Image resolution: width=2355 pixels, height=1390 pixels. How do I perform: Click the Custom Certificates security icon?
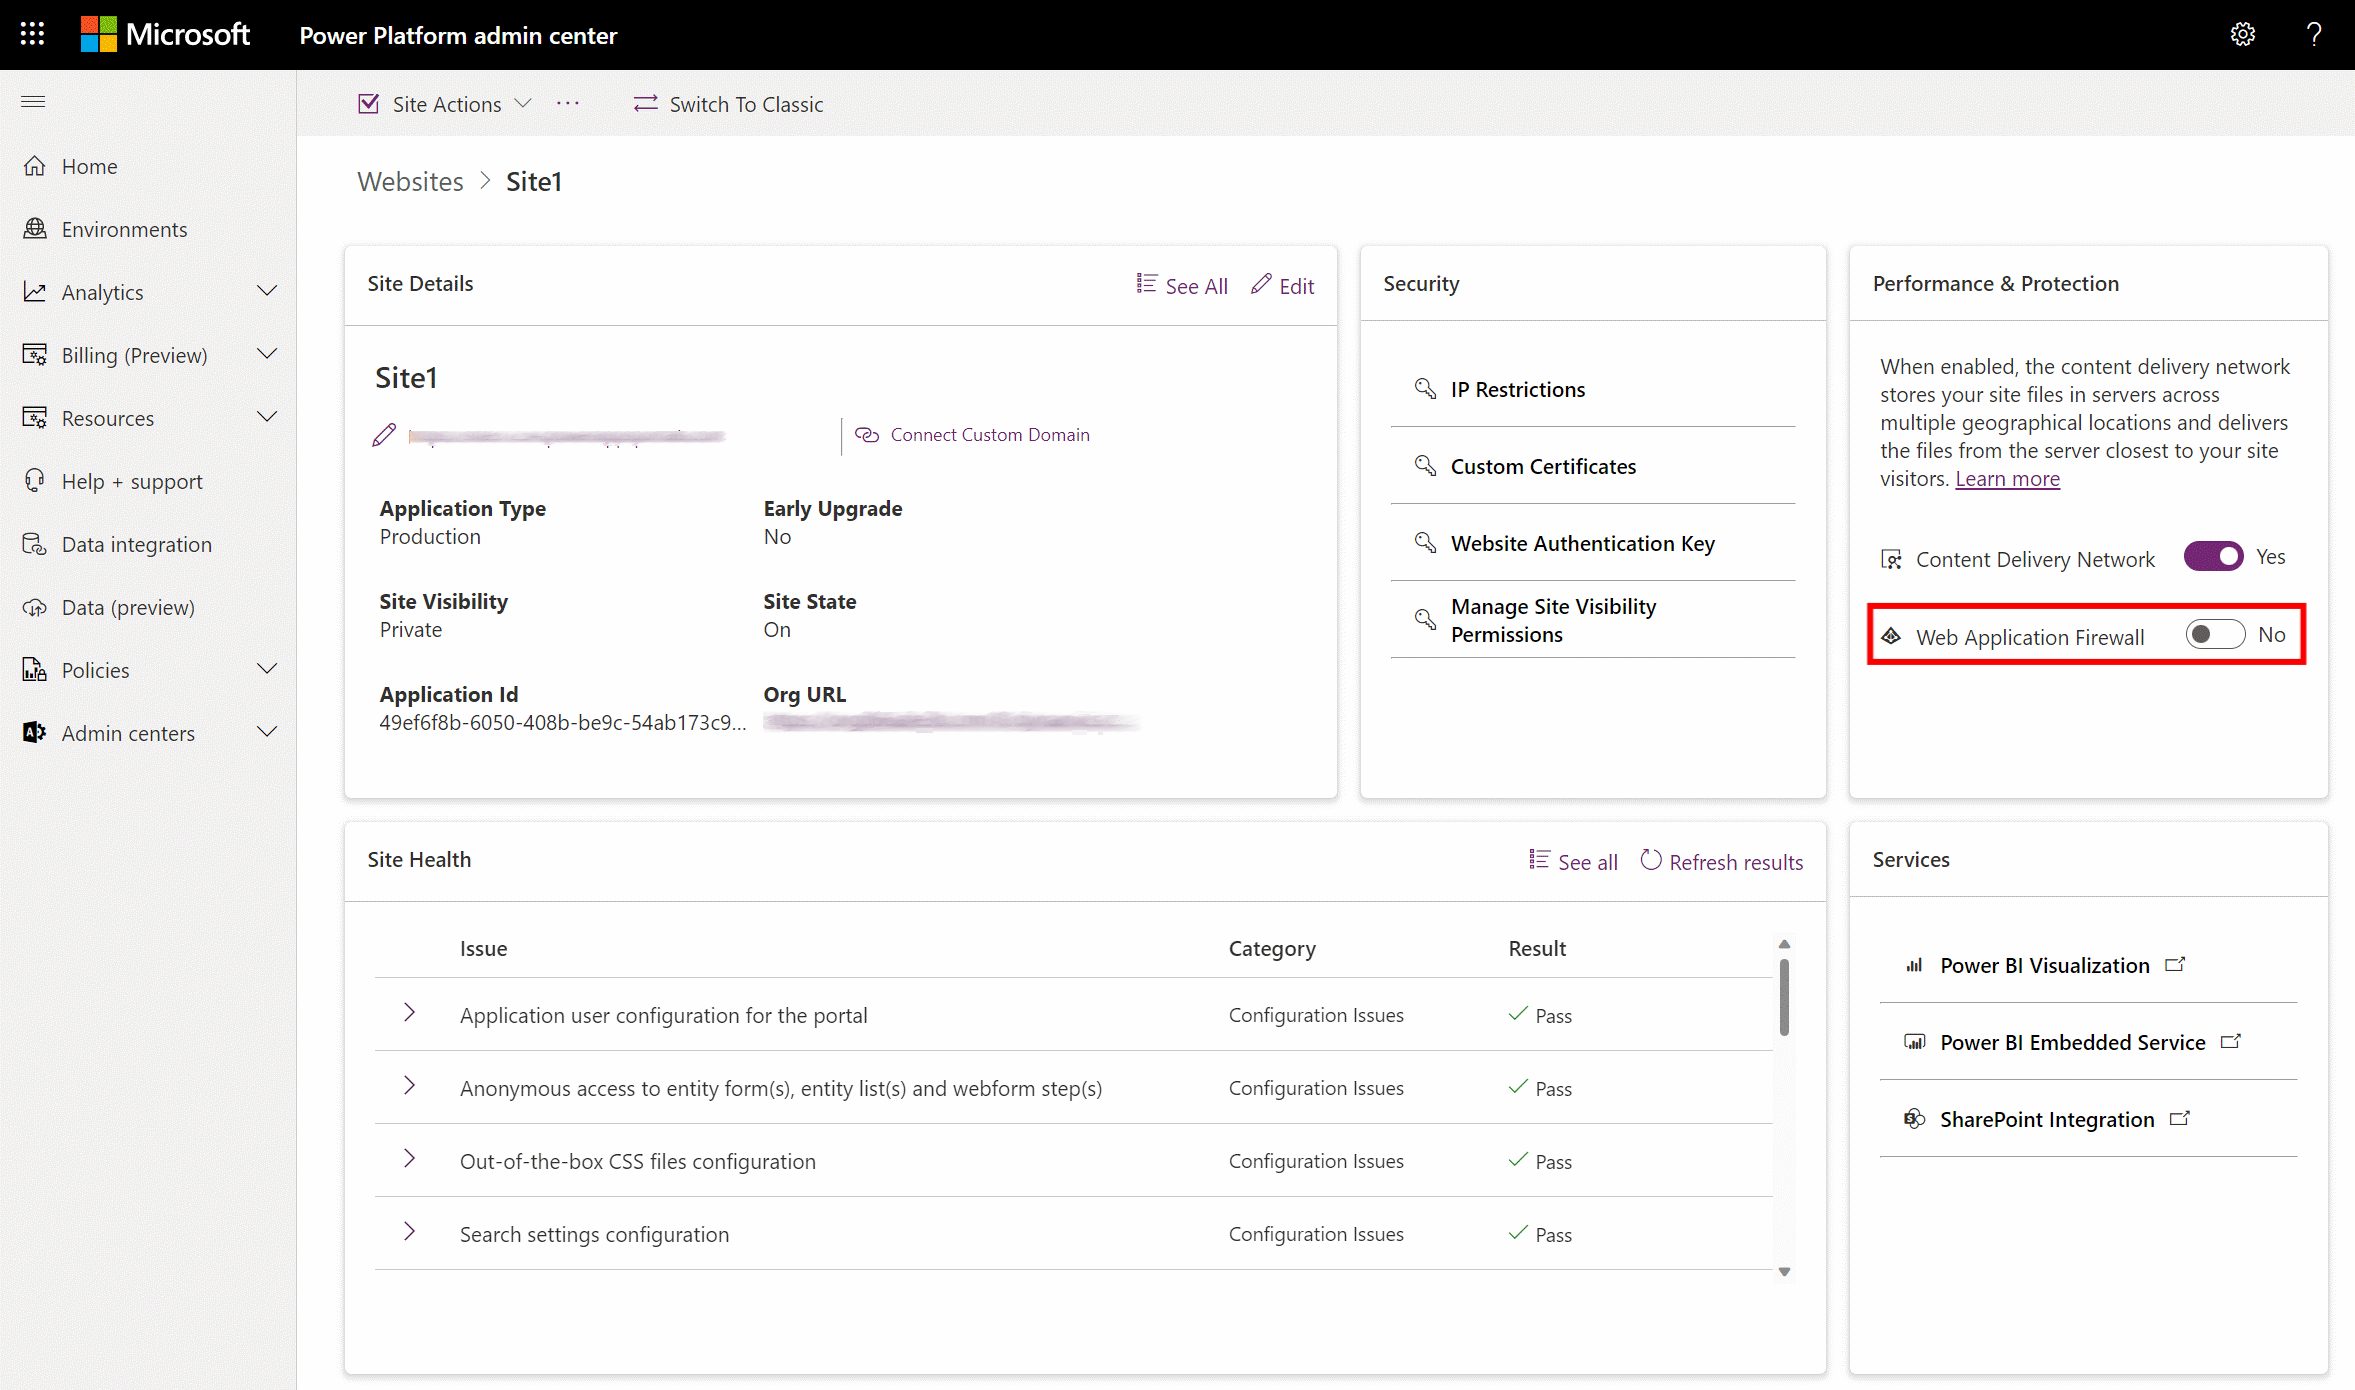1424,465
